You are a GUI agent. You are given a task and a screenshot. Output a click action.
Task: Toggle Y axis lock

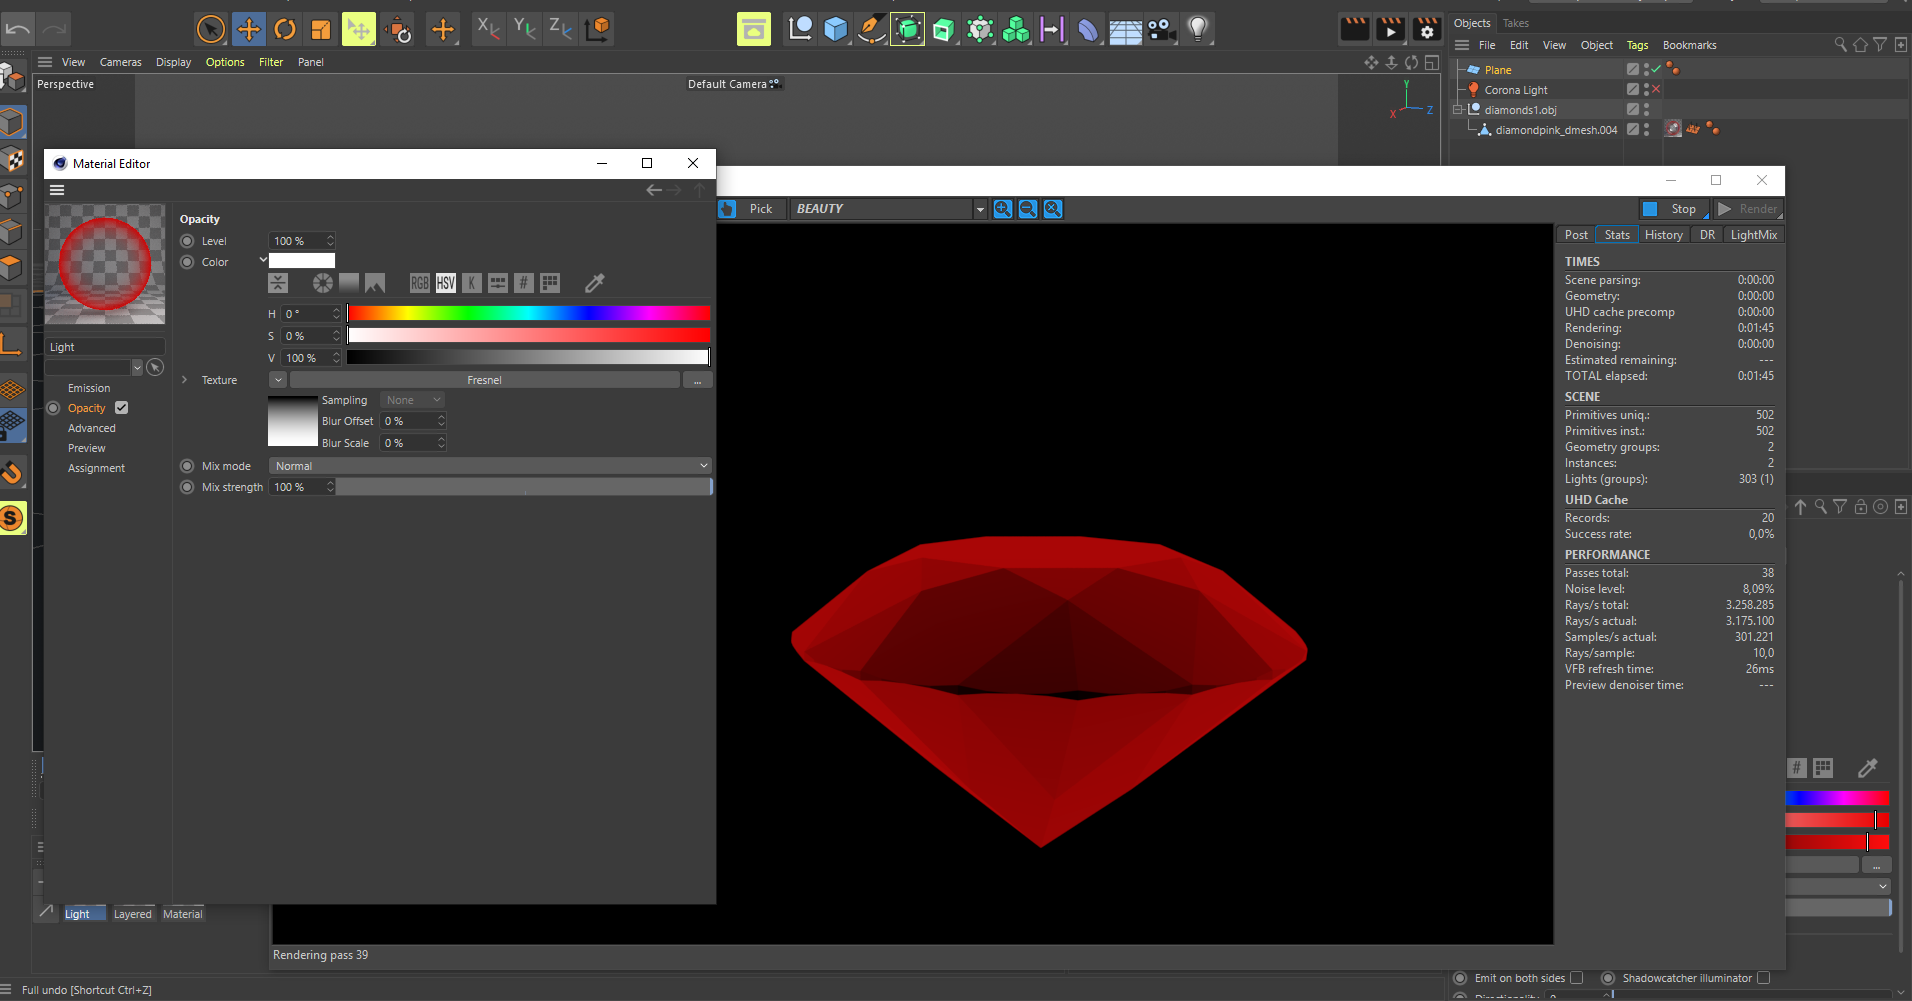(x=524, y=28)
